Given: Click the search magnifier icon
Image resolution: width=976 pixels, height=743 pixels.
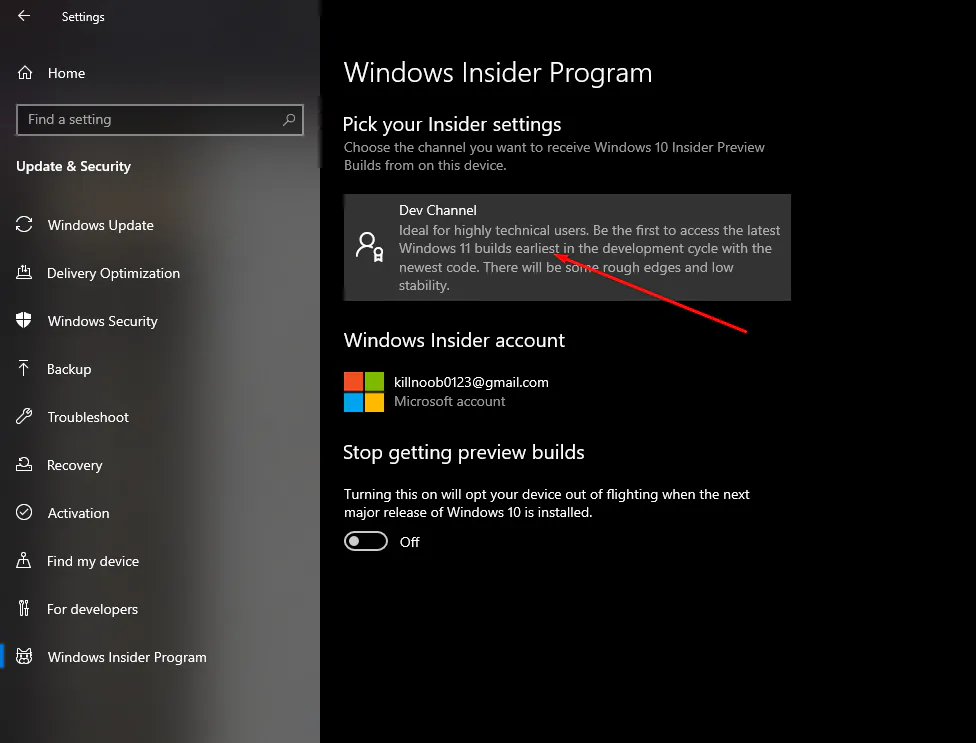Looking at the screenshot, I should click(289, 119).
